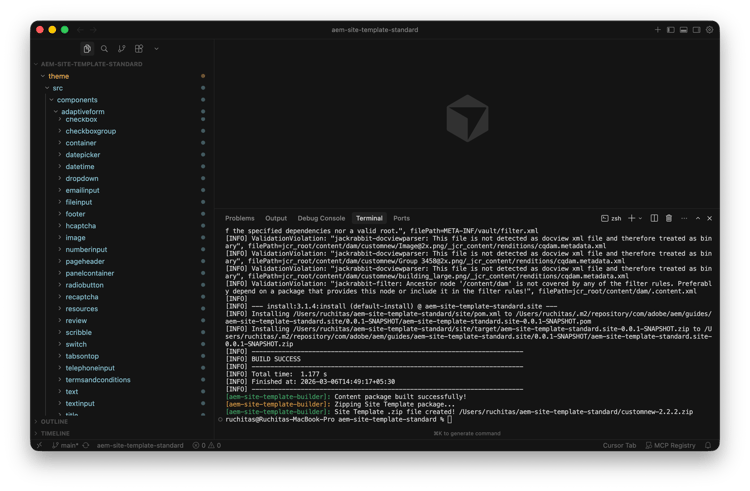Image resolution: width=750 pixels, height=491 pixels.
Task: Click the main branch status item
Action: [65, 445]
